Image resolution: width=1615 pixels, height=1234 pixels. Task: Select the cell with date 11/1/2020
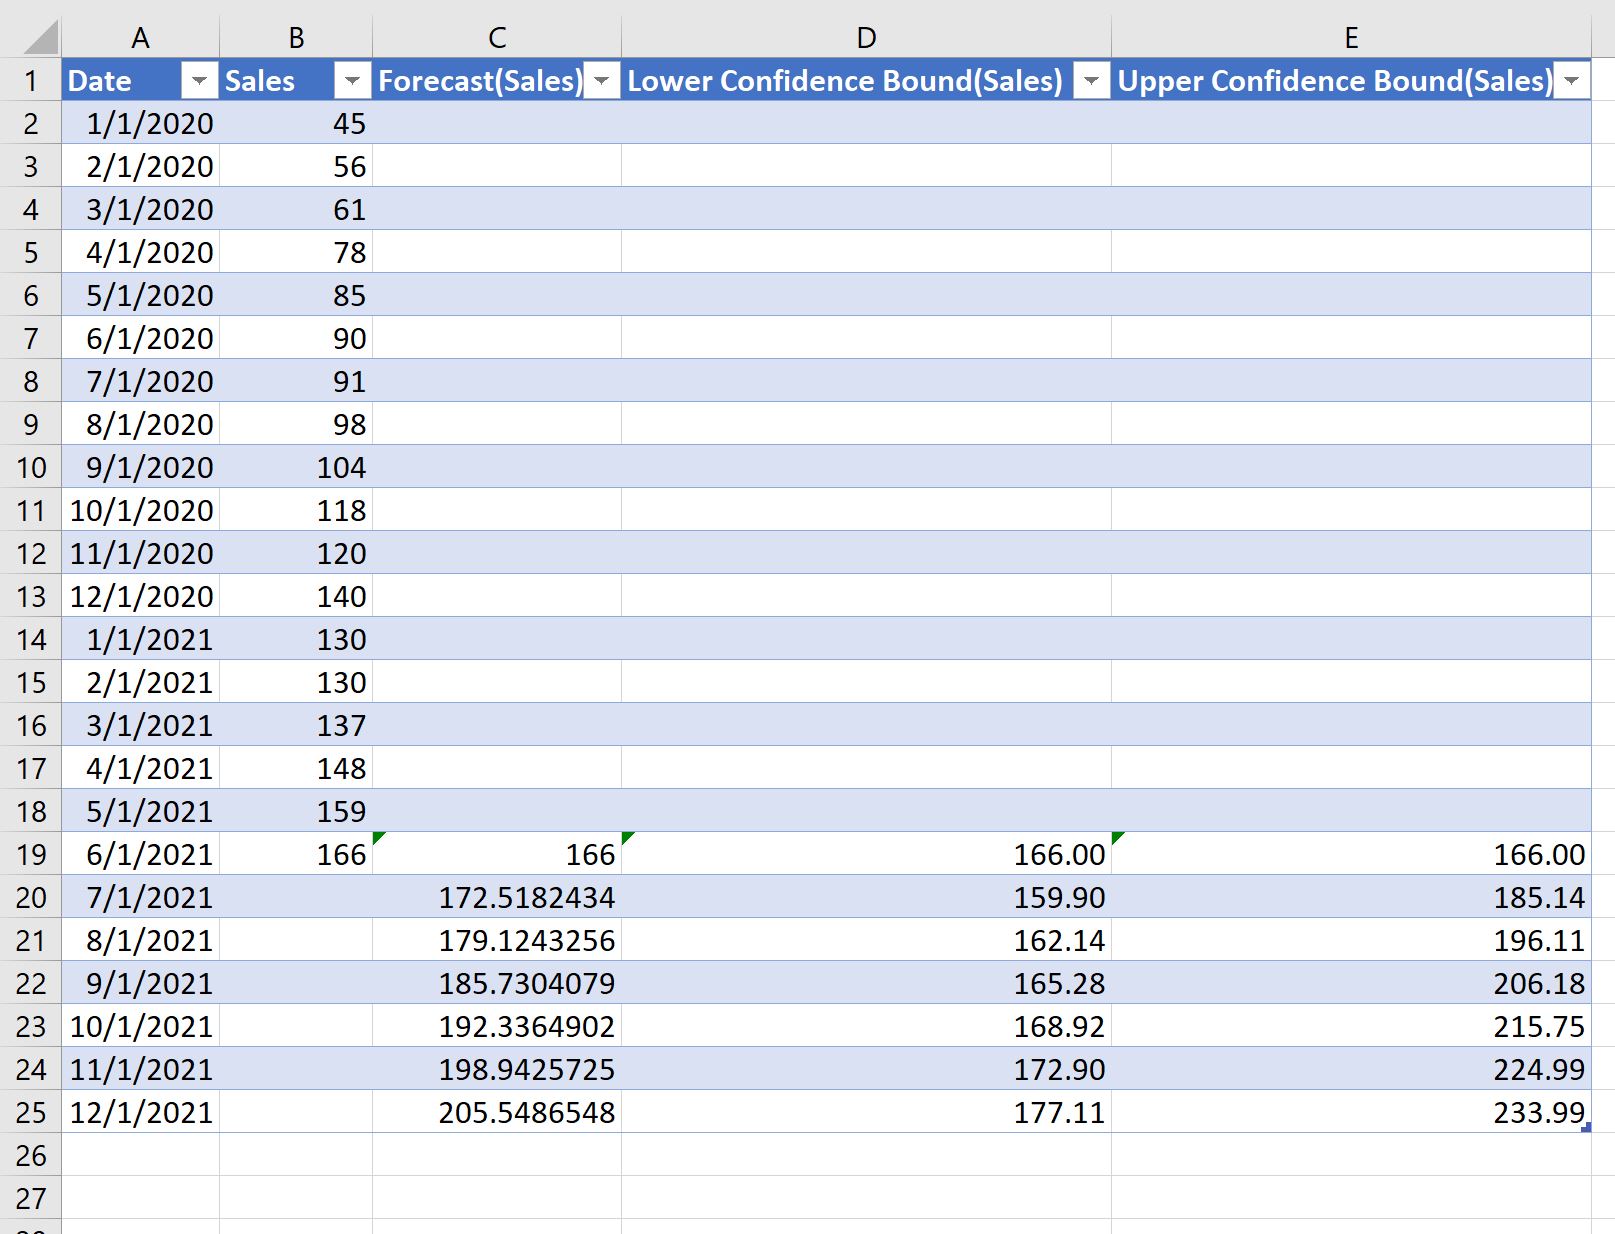[x=140, y=554]
